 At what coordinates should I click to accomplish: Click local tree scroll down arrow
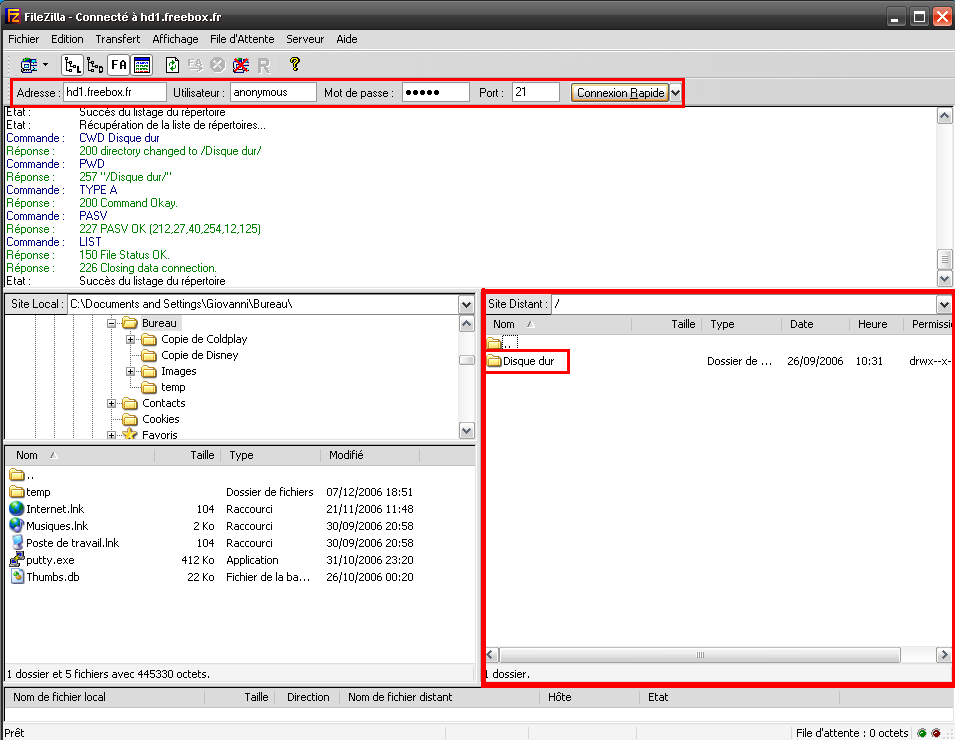[467, 431]
